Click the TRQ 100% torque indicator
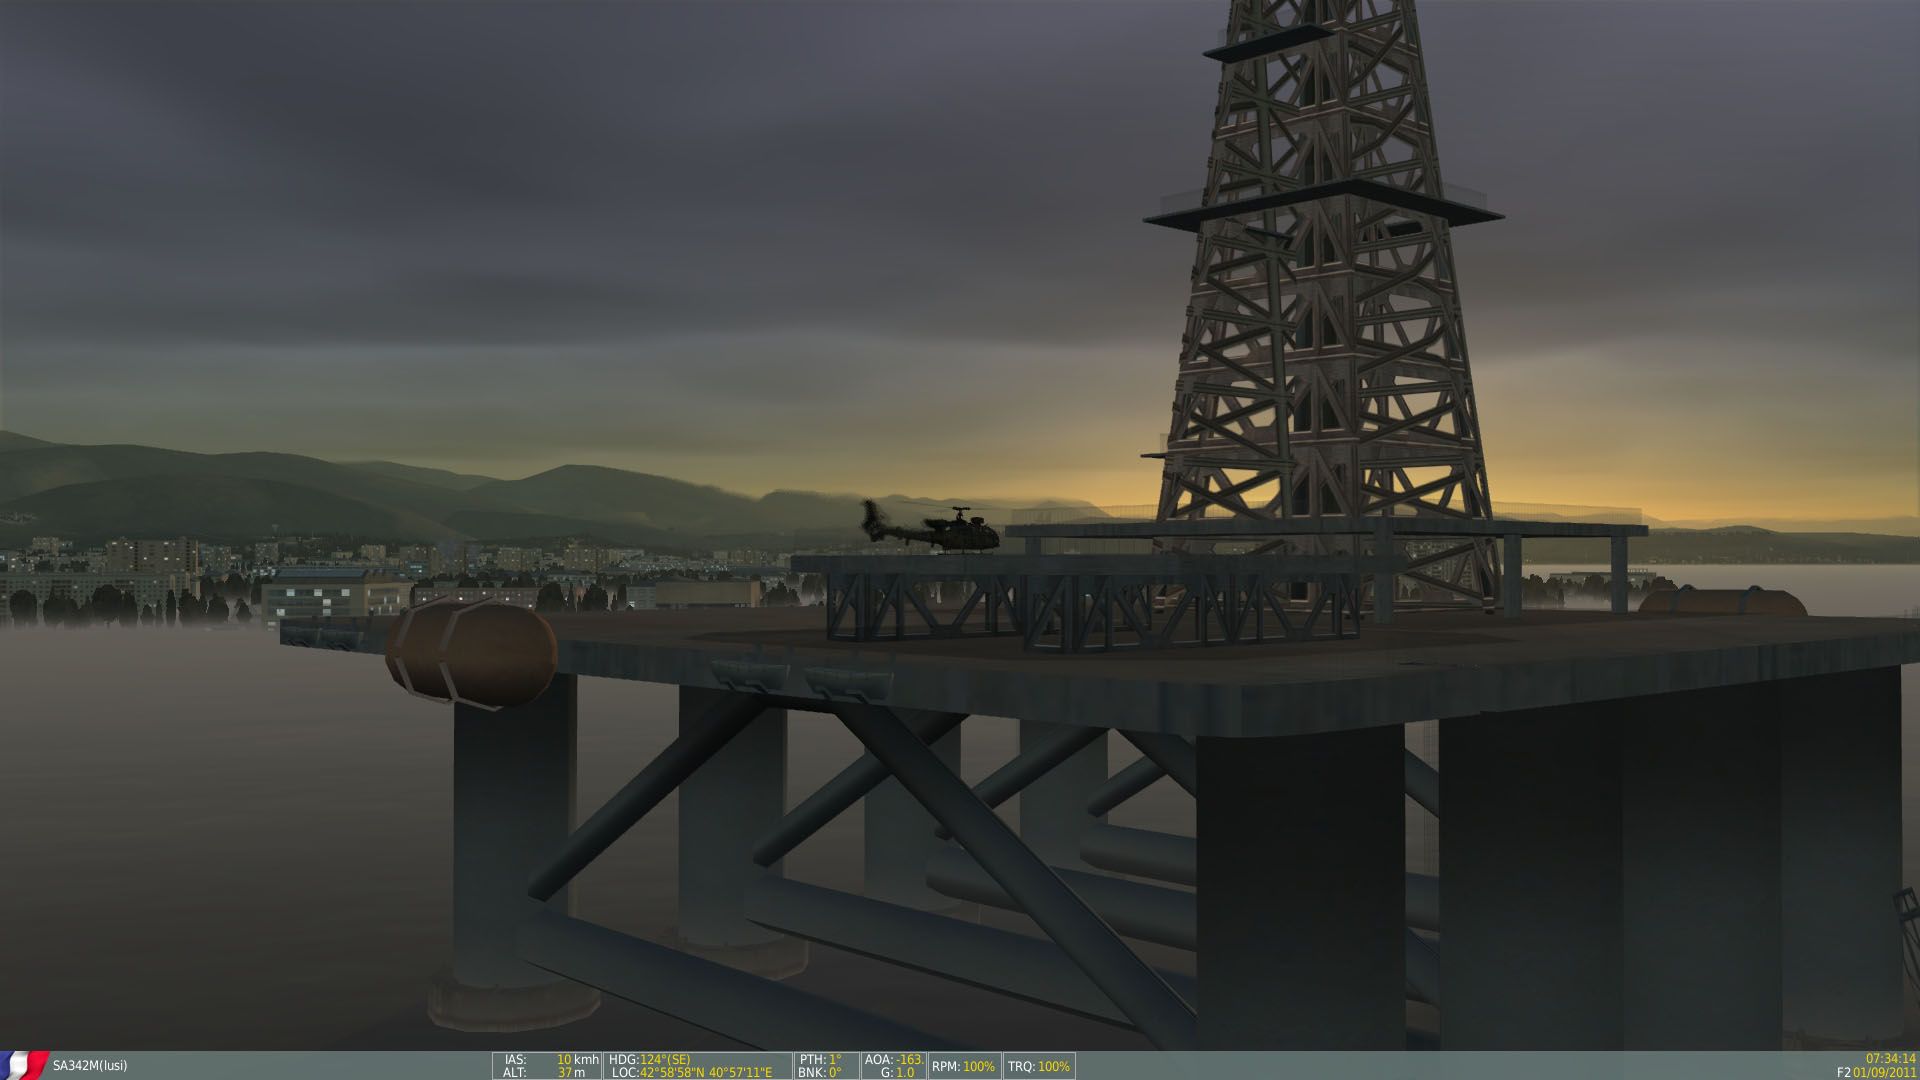Viewport: 1920px width, 1080px height. pos(1039,1067)
